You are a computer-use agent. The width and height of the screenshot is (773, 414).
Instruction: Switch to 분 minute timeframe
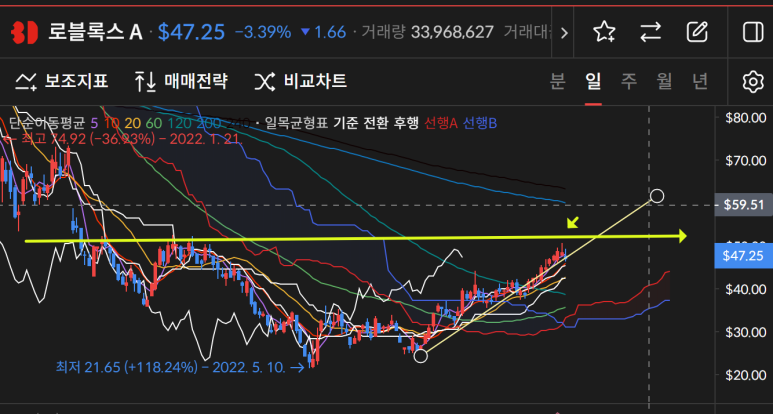pyautogui.click(x=557, y=81)
